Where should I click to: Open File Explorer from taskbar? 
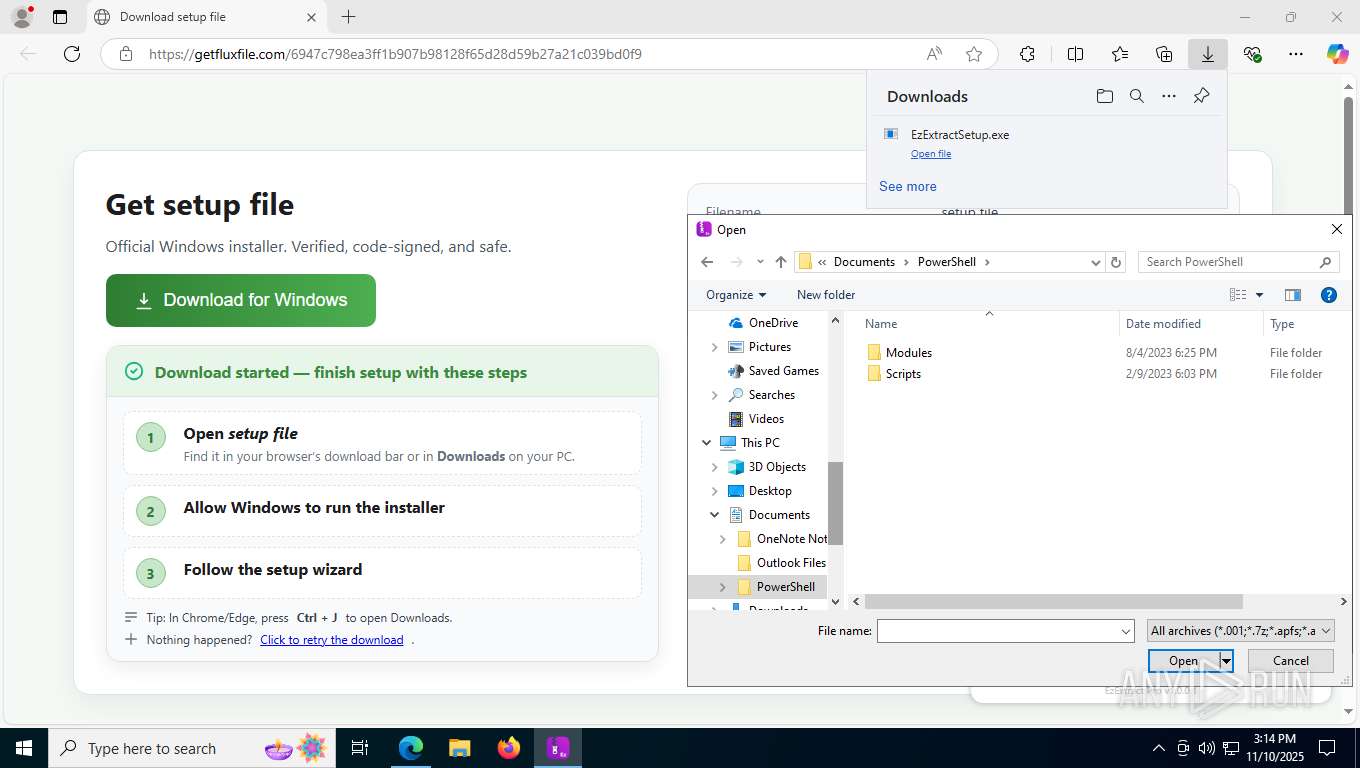(x=459, y=748)
